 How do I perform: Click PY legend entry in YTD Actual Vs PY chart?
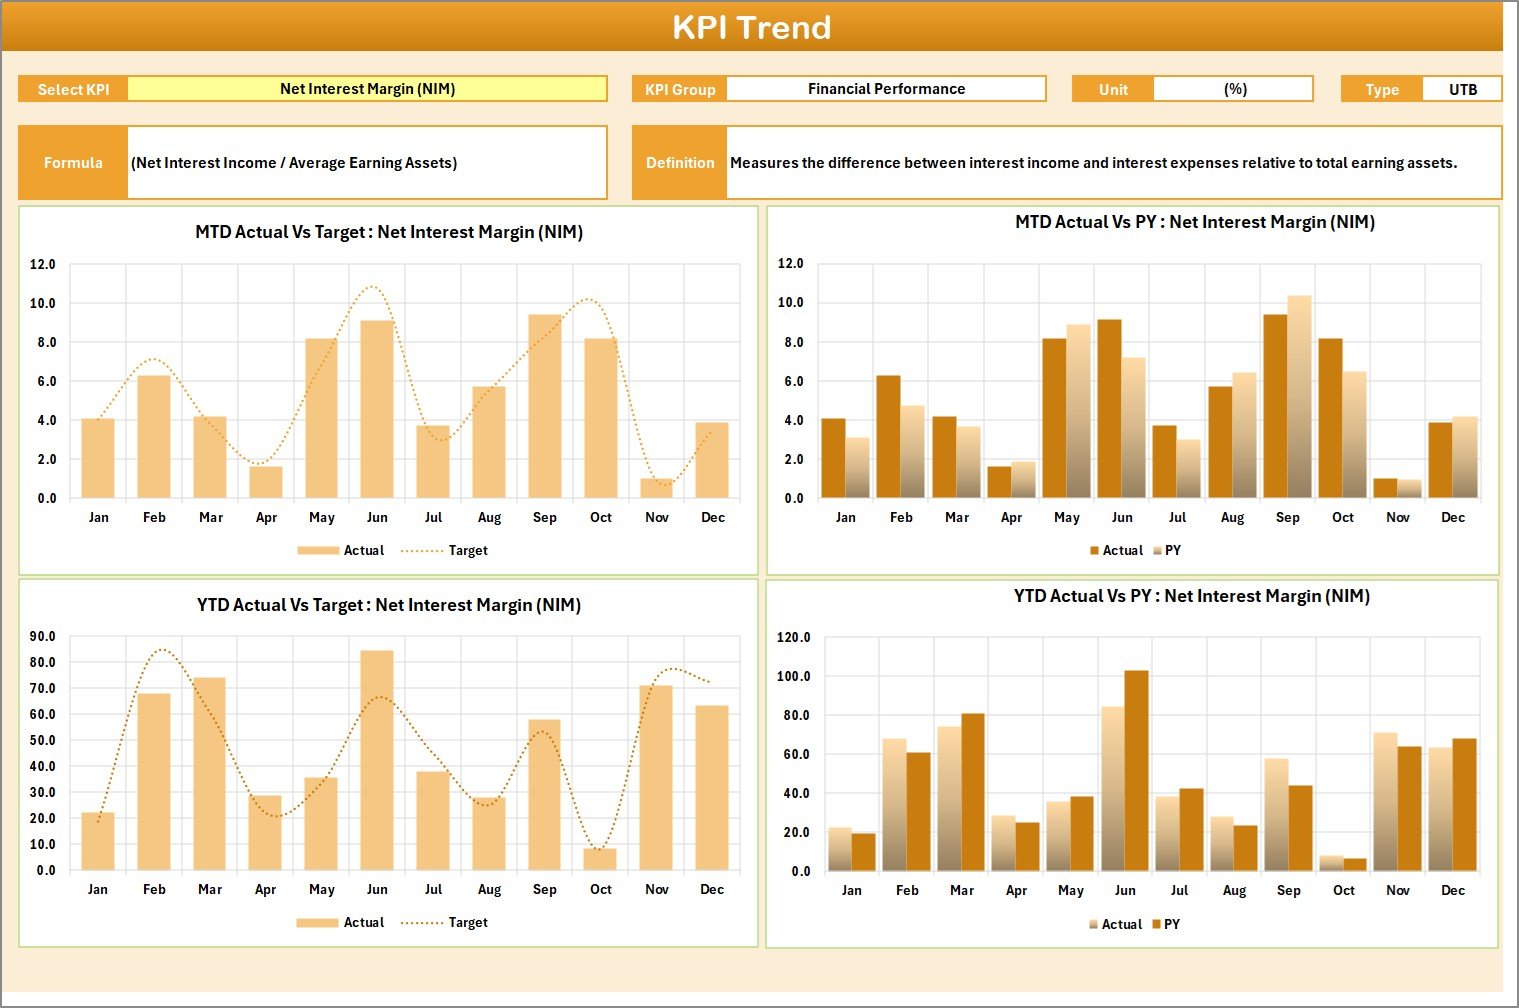(x=1171, y=925)
